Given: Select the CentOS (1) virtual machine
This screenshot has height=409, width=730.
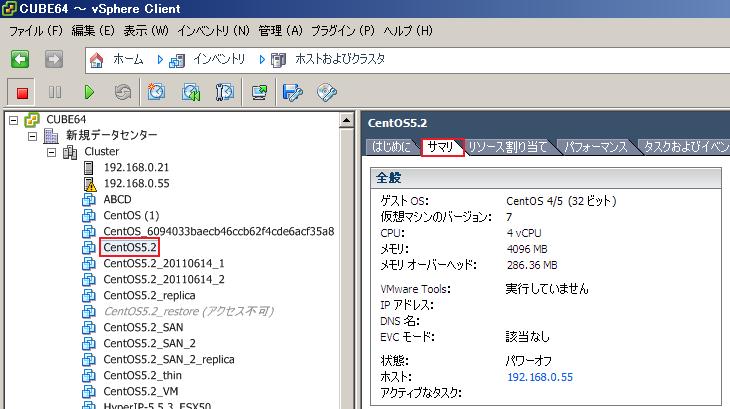Looking at the screenshot, I should point(131,215).
